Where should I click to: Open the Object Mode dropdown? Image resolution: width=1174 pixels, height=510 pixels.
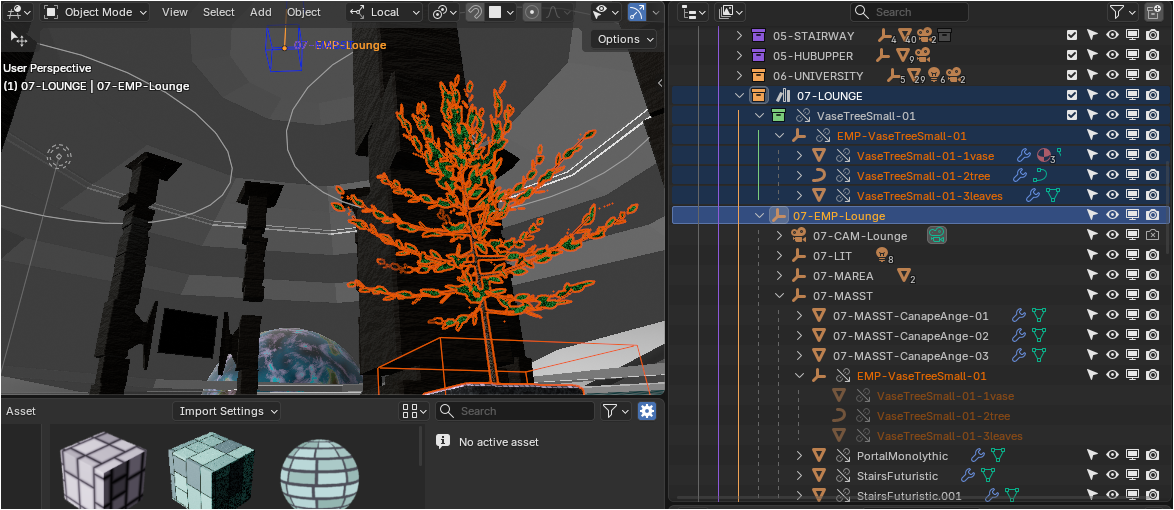pos(95,12)
